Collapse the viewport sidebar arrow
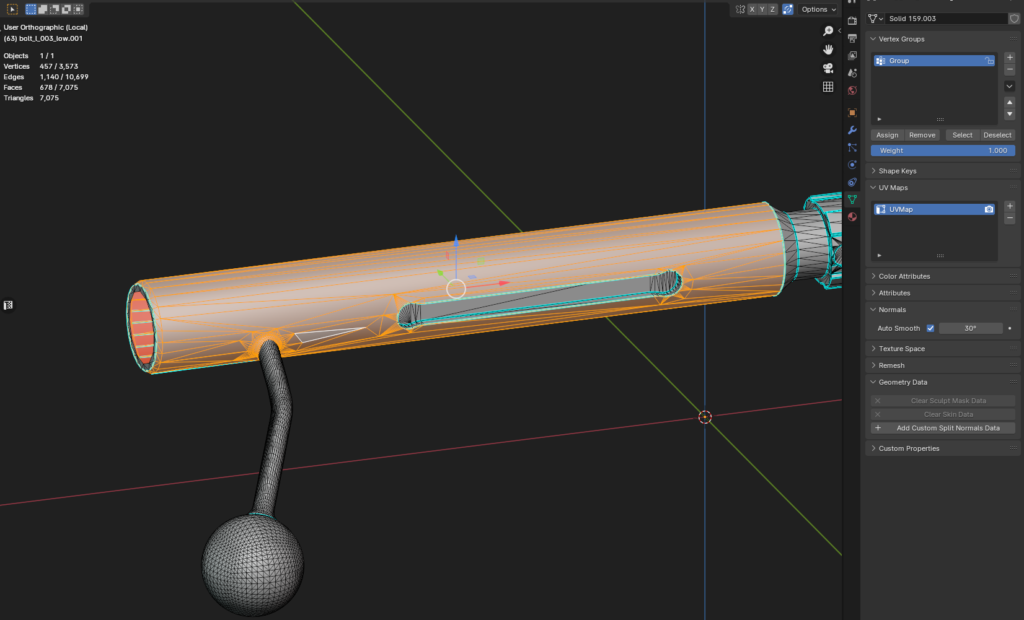 coord(839,31)
